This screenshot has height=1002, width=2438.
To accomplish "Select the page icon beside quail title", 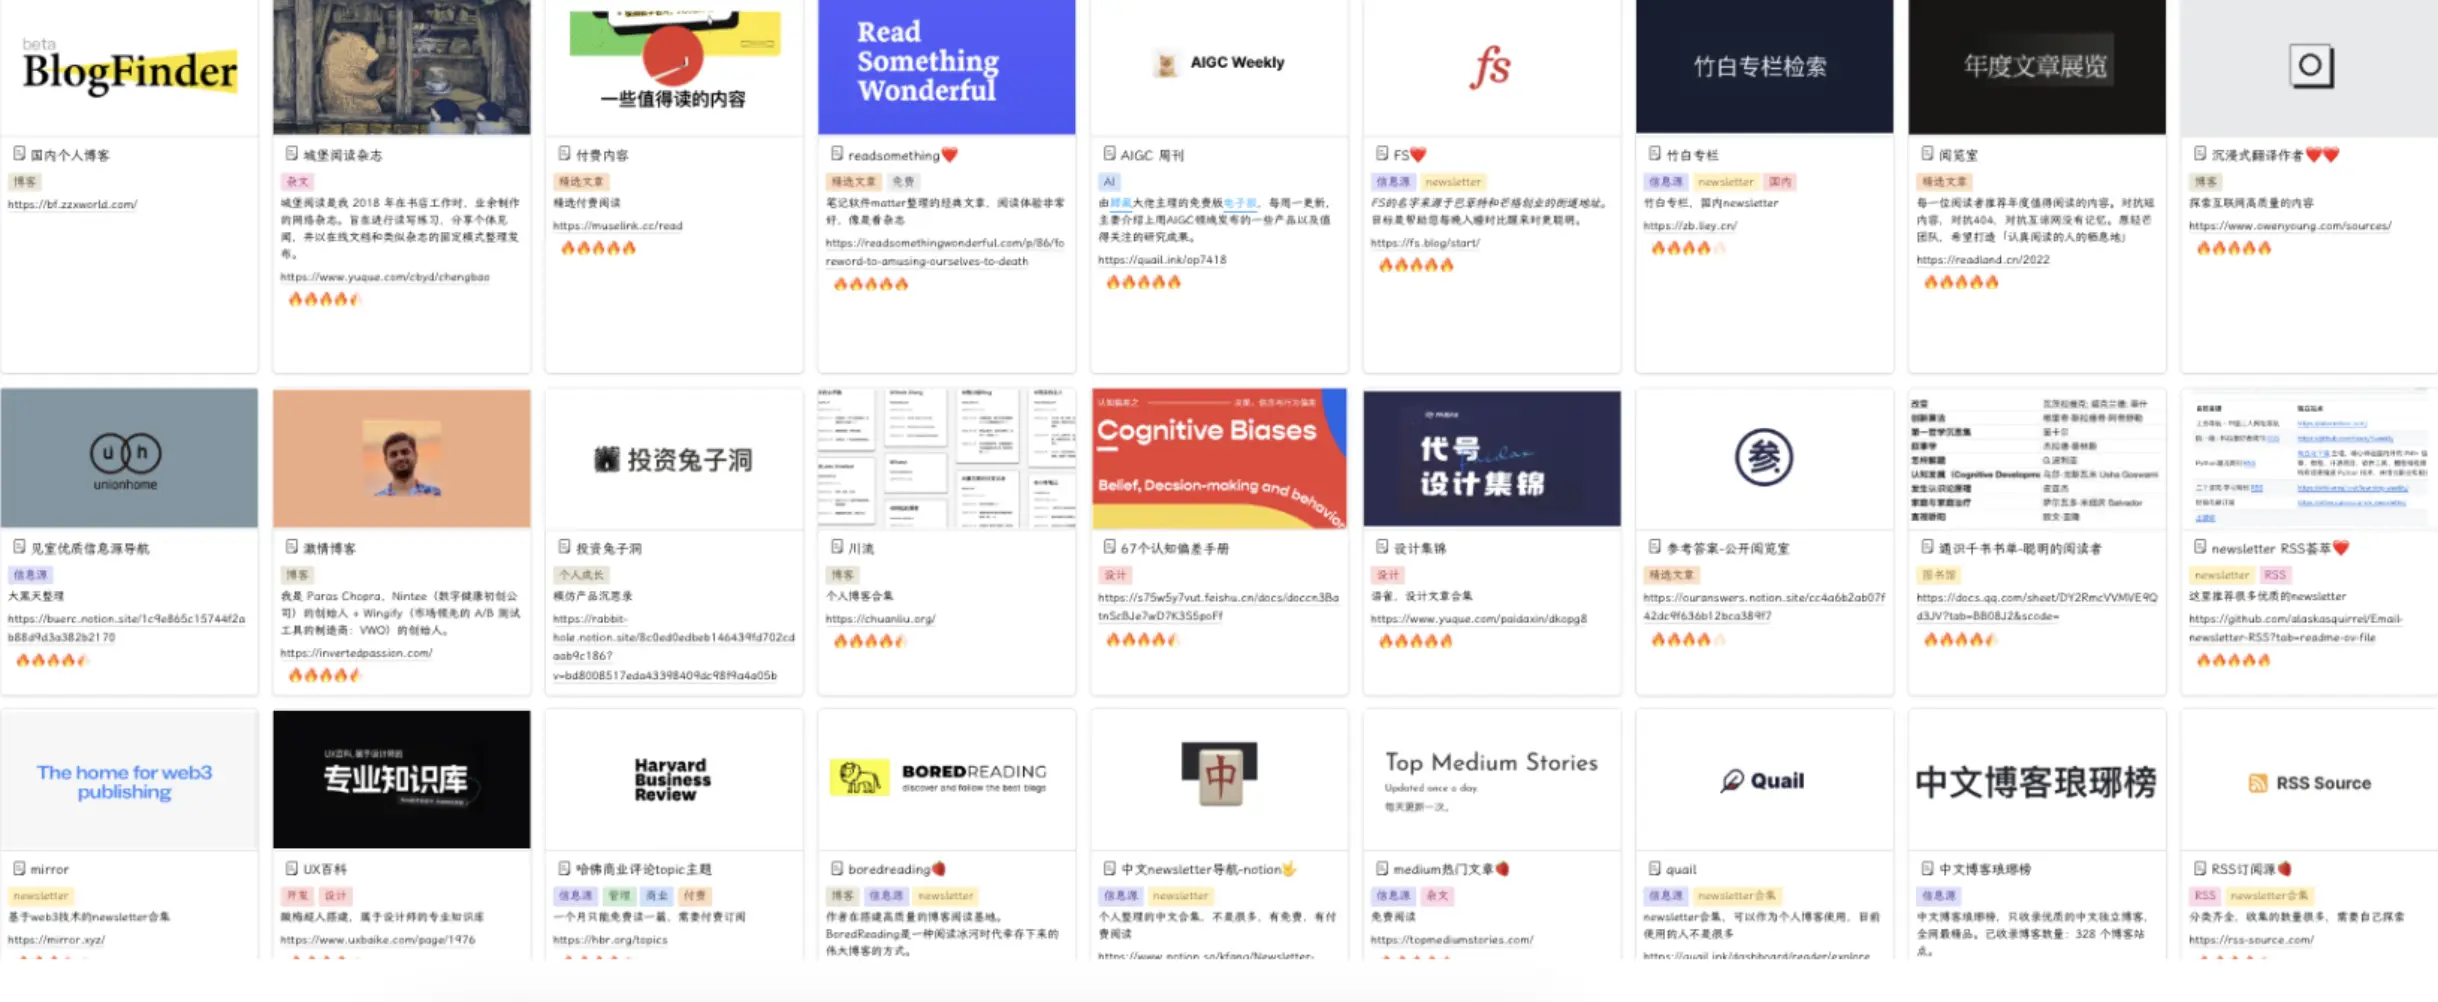I will pos(1654,868).
